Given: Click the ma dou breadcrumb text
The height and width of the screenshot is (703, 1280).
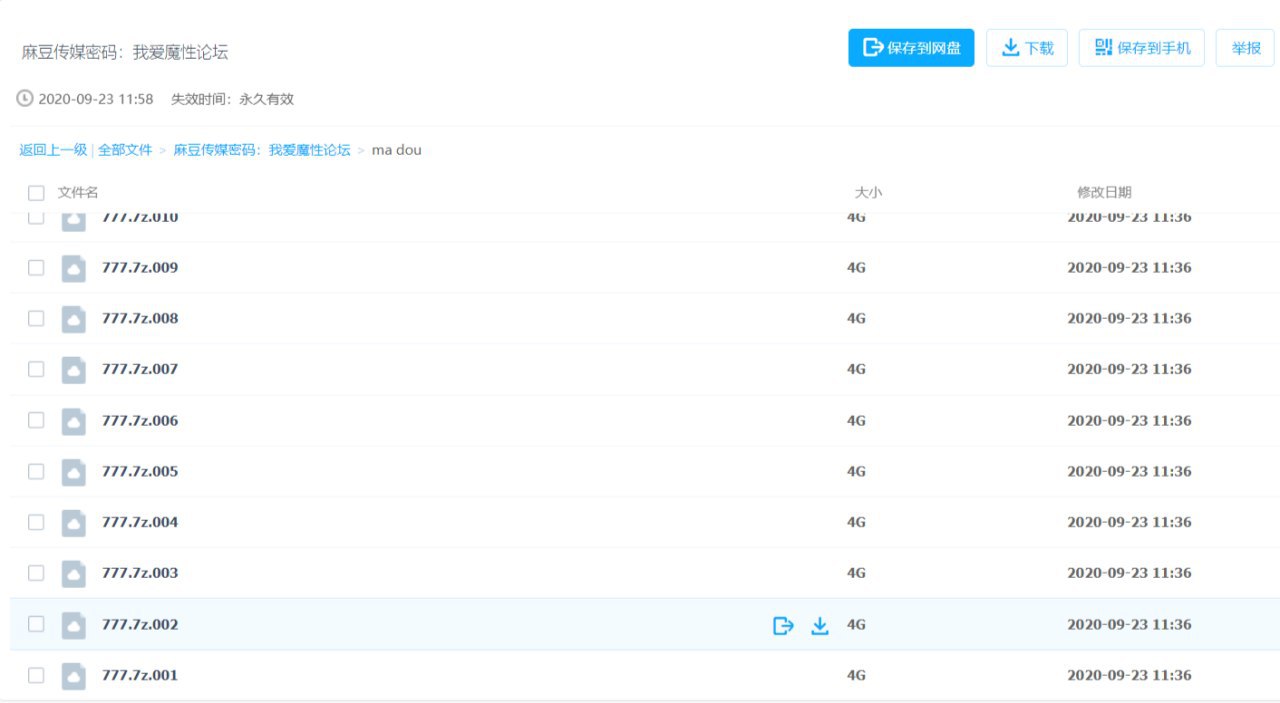Looking at the screenshot, I should pos(397,150).
